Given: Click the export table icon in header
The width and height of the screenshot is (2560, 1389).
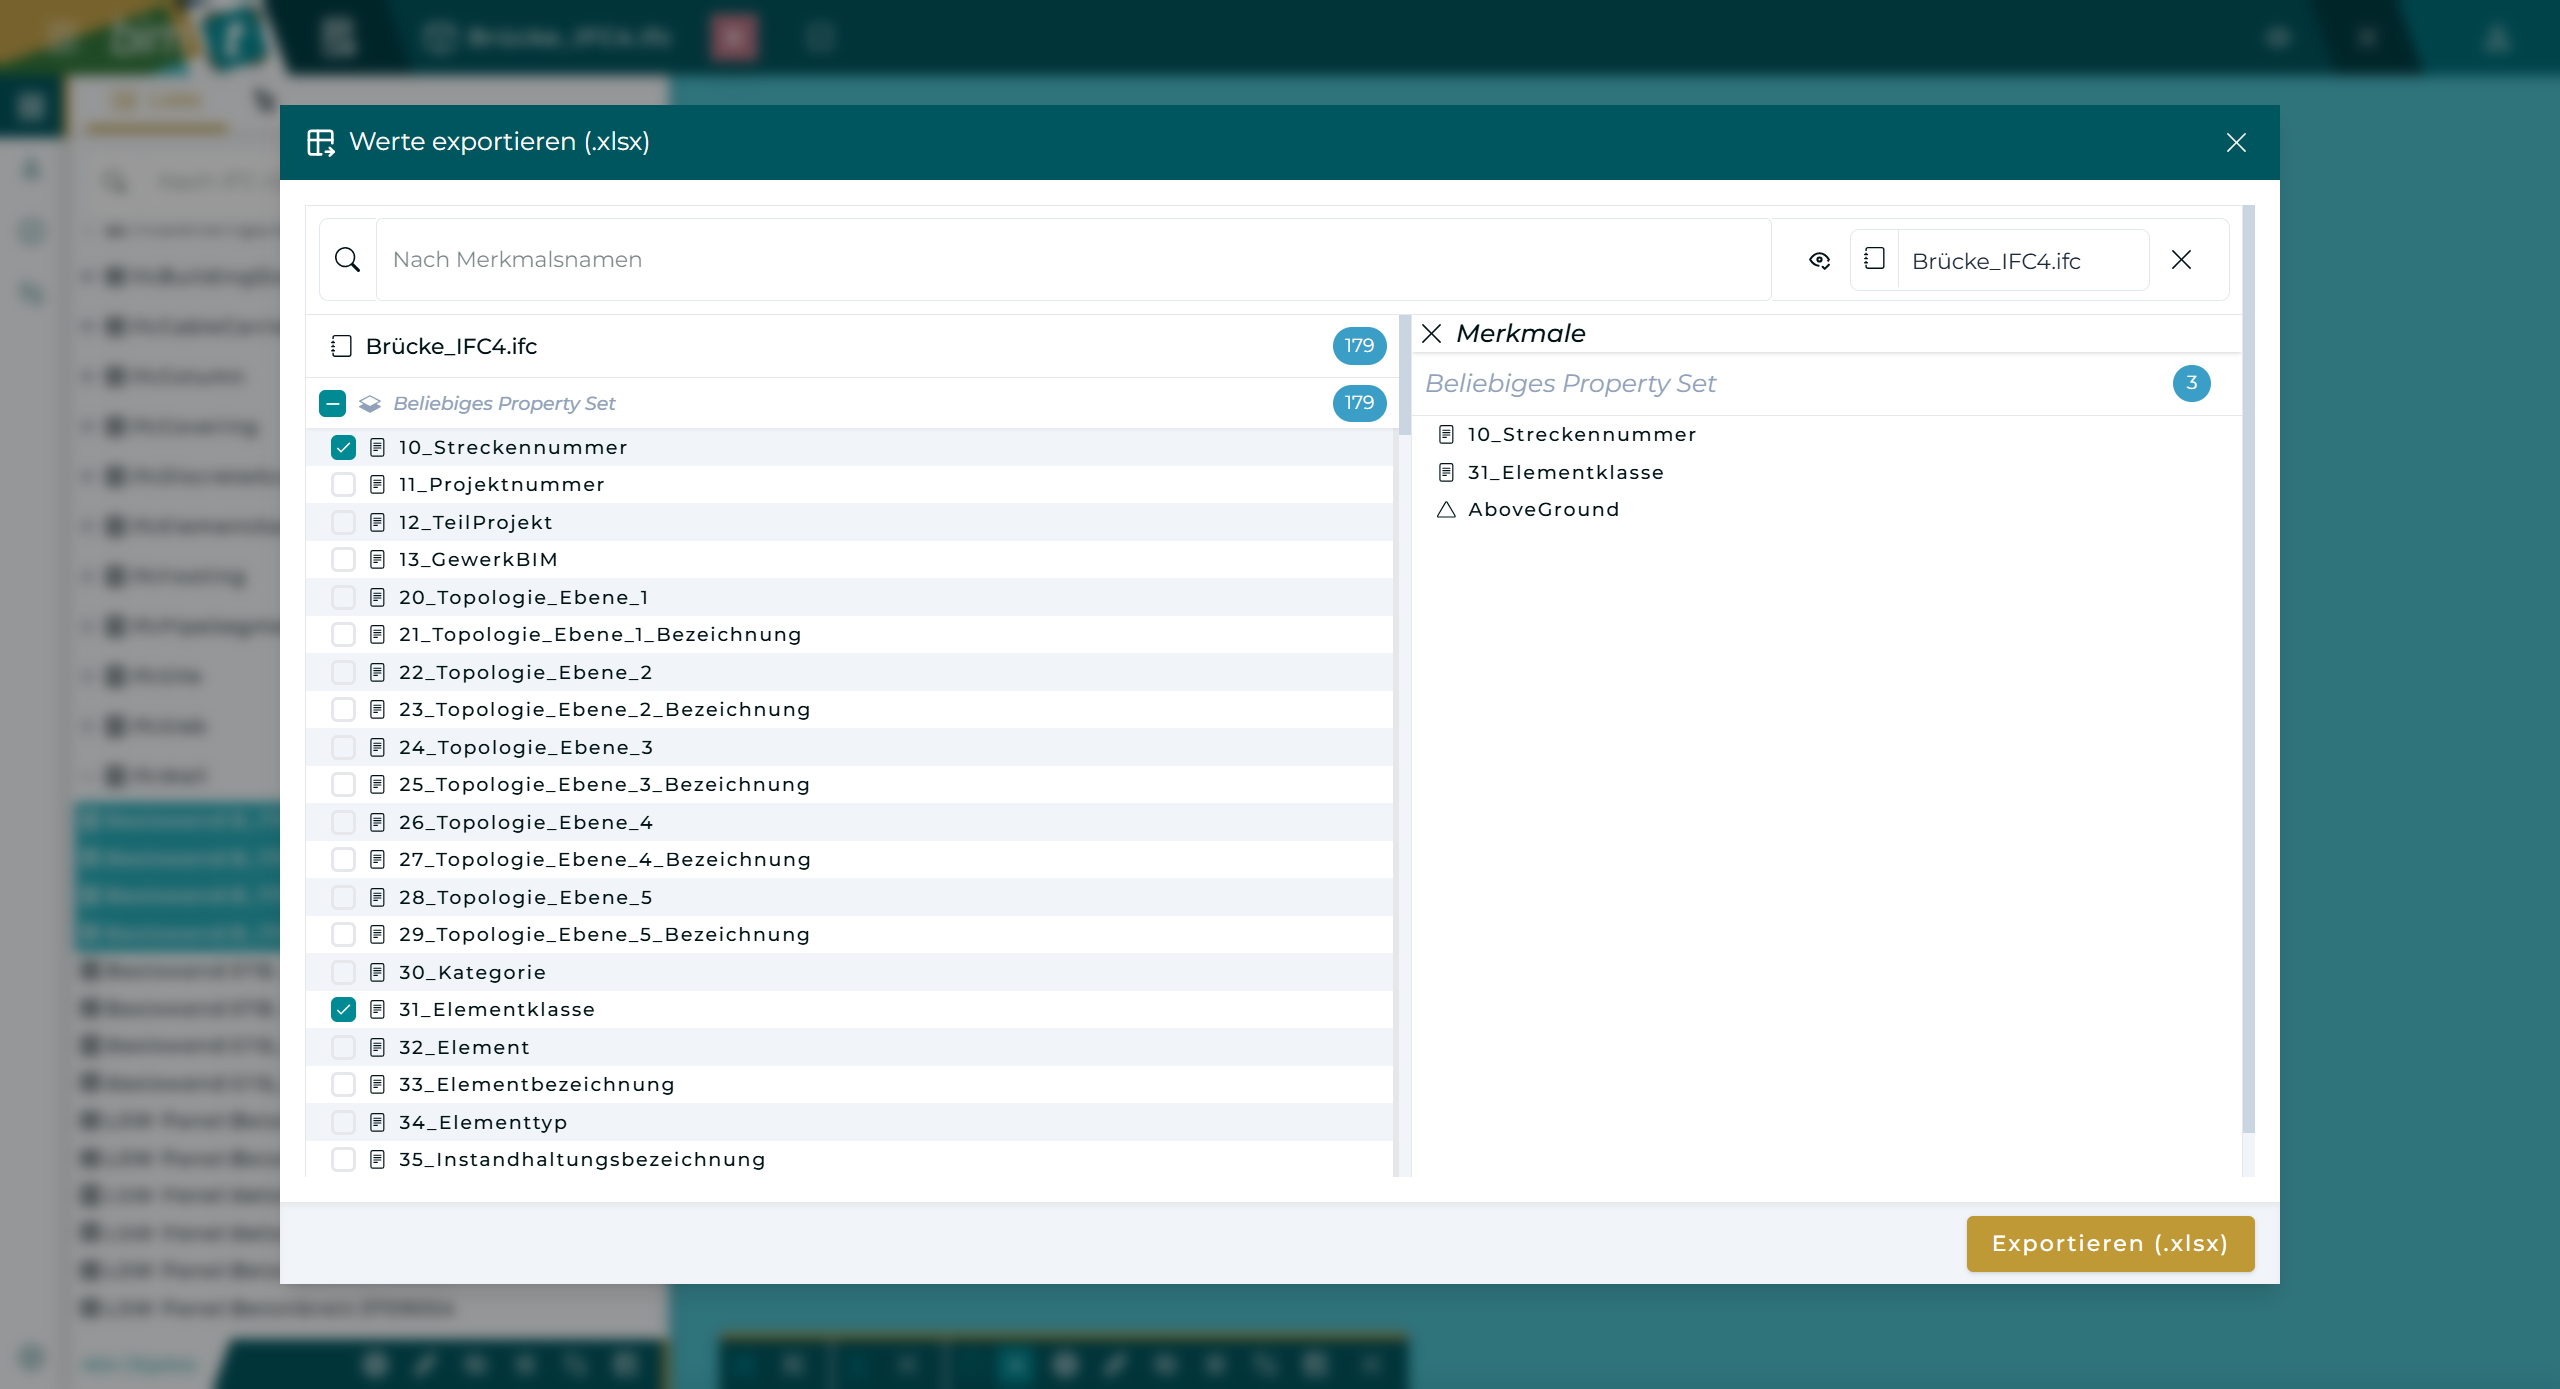Looking at the screenshot, I should [321, 143].
